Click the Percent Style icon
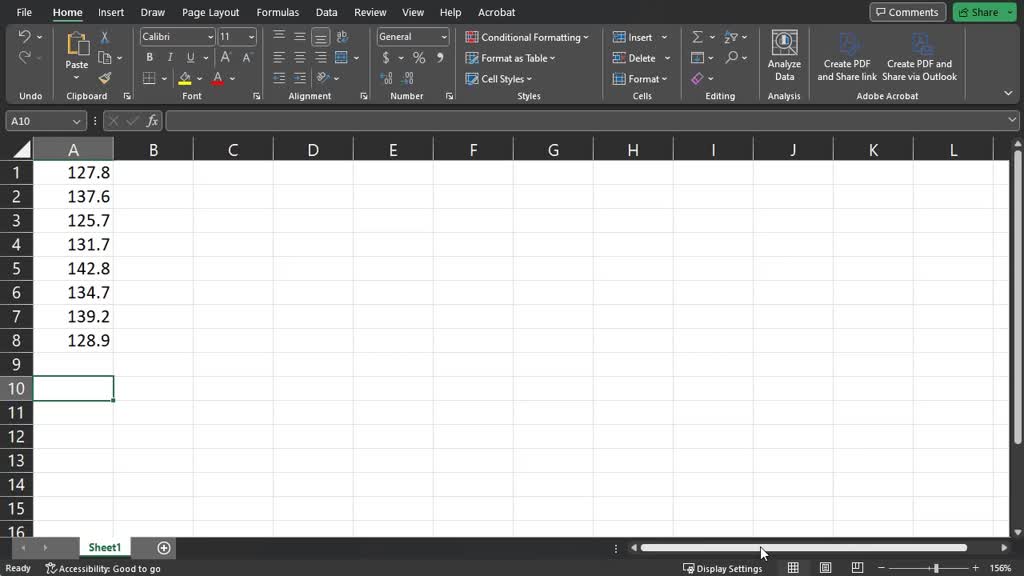 (419, 58)
